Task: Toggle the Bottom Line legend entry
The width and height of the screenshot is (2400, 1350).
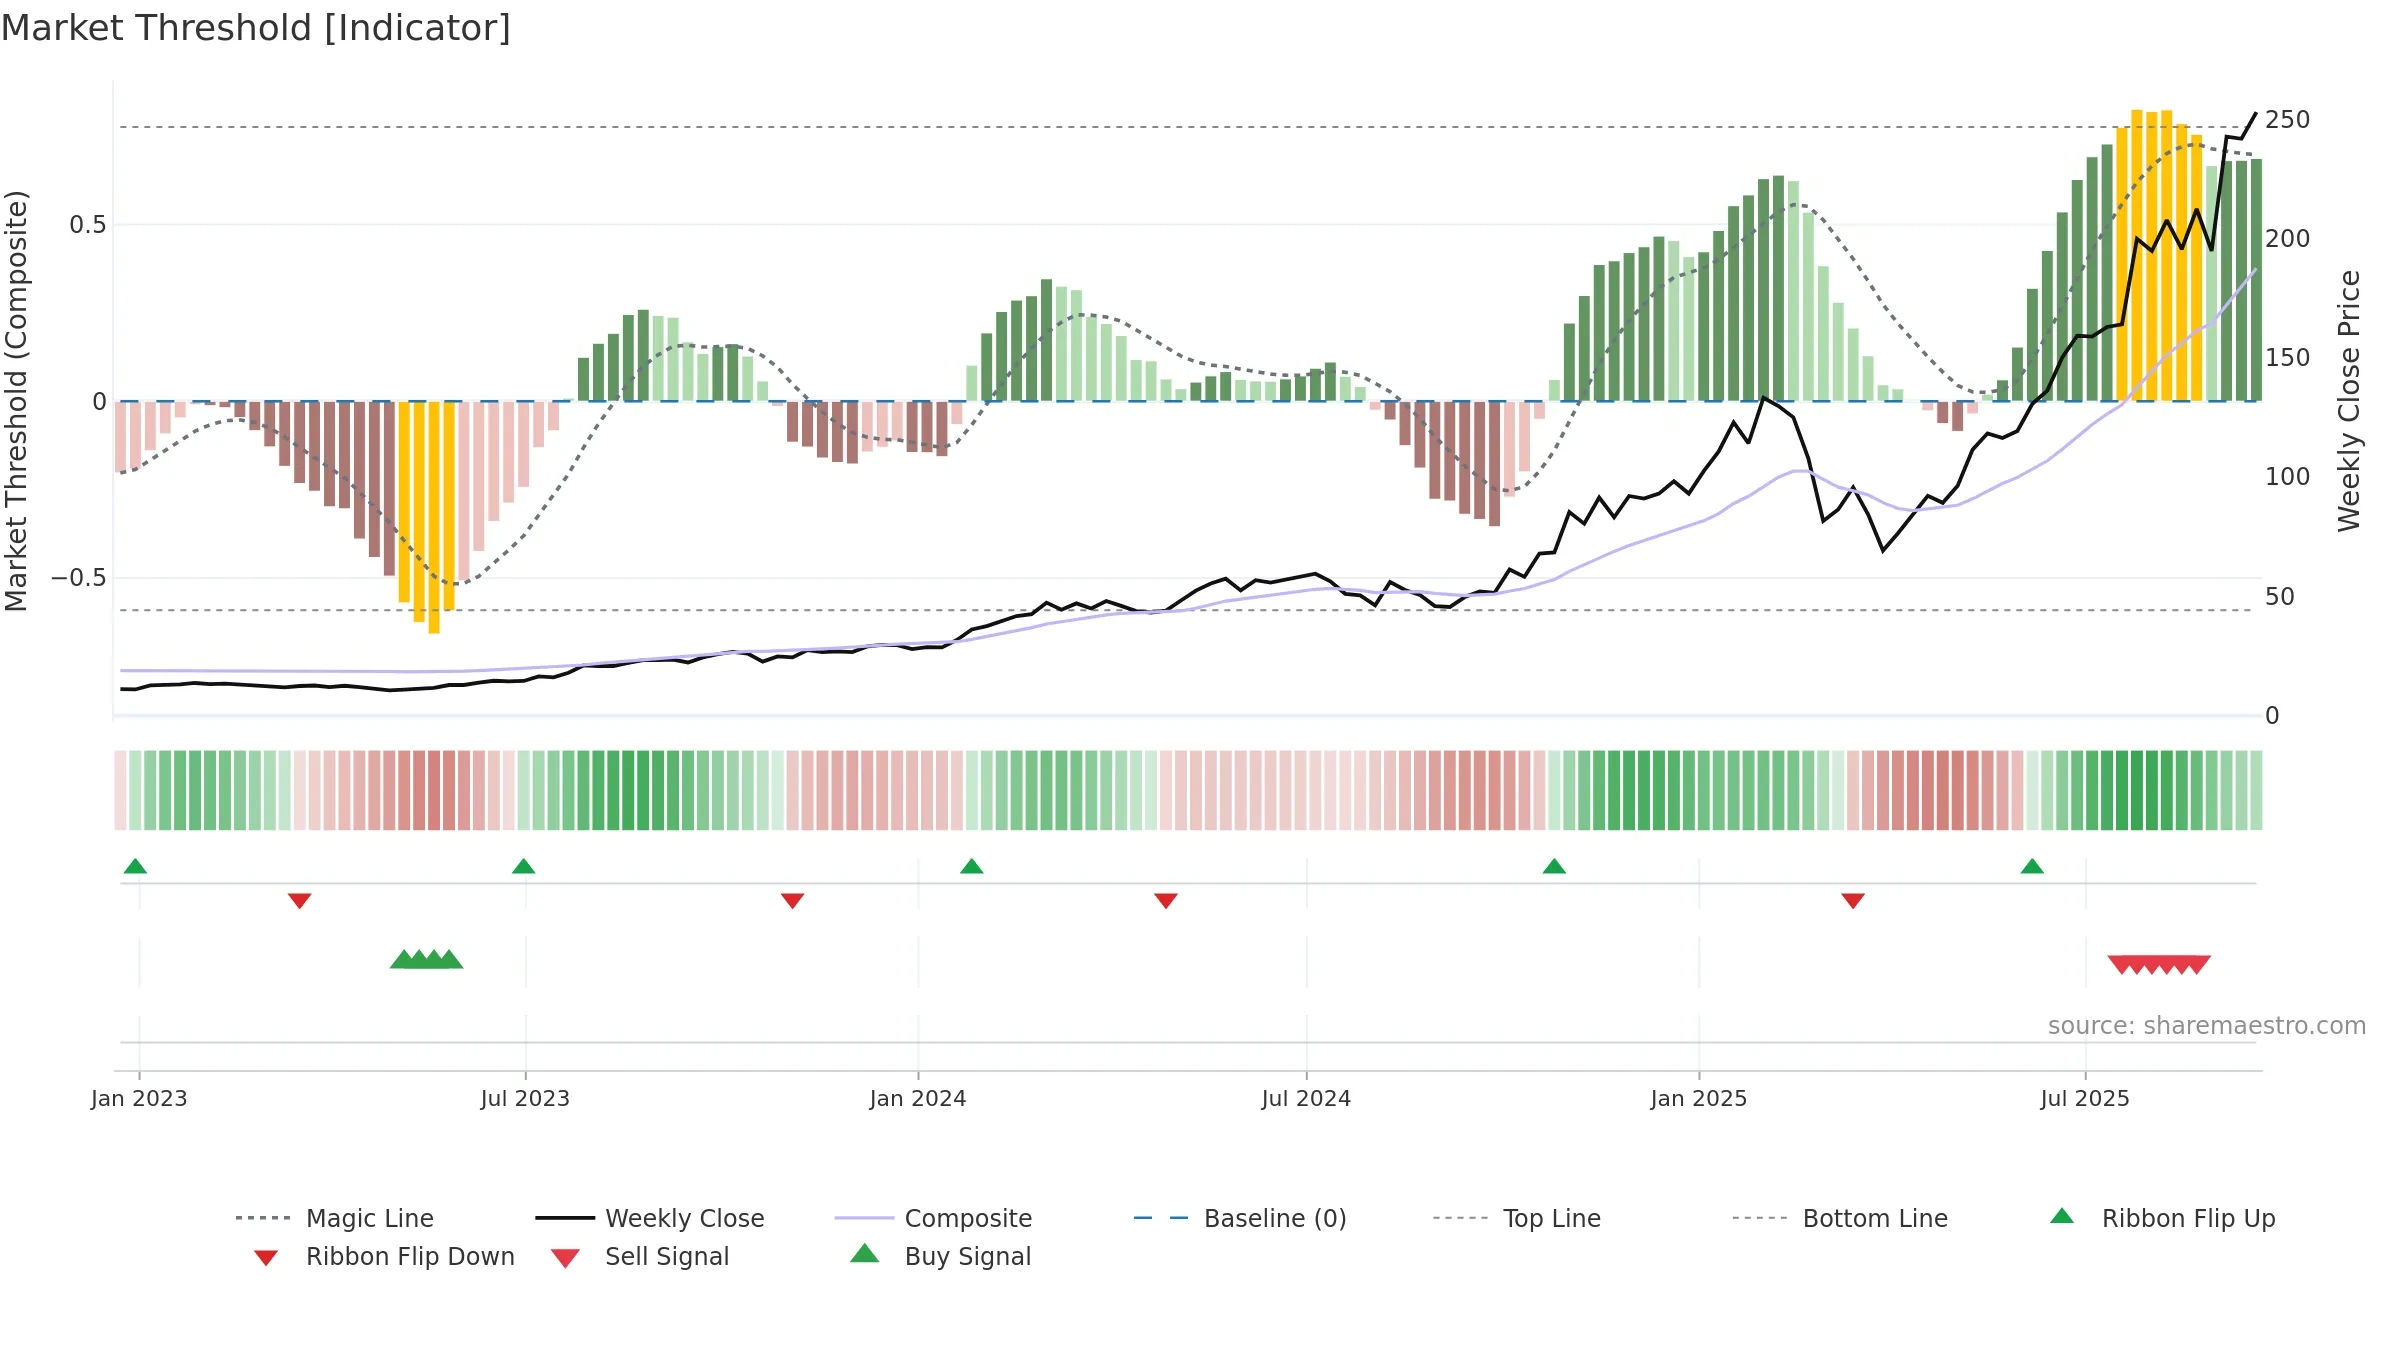Action: click(1840, 1218)
